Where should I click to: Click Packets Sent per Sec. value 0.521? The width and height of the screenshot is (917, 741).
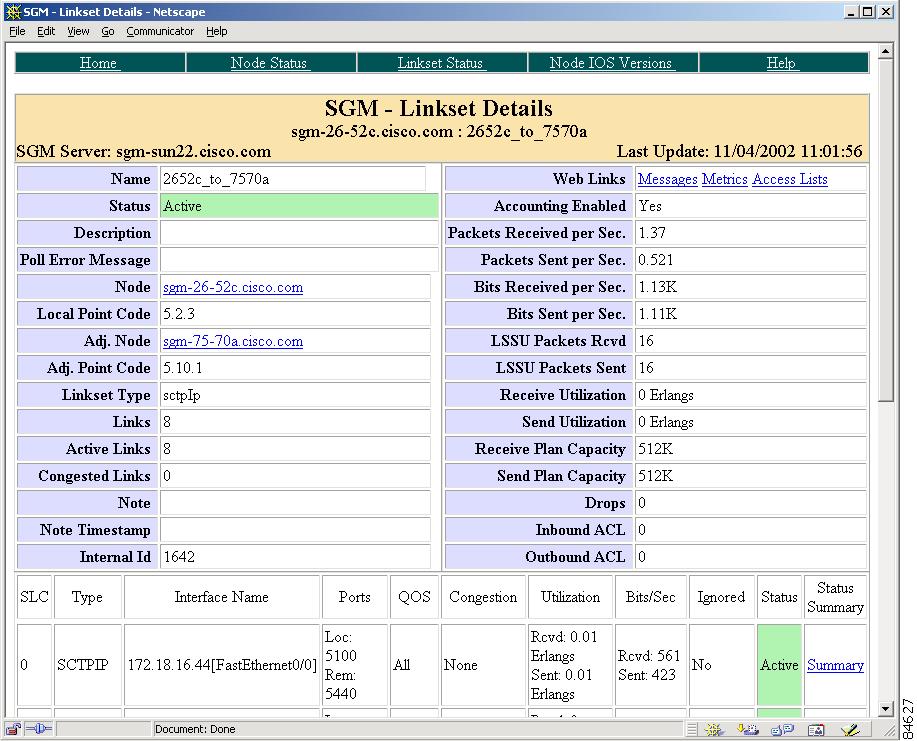pyautogui.click(x=656, y=260)
